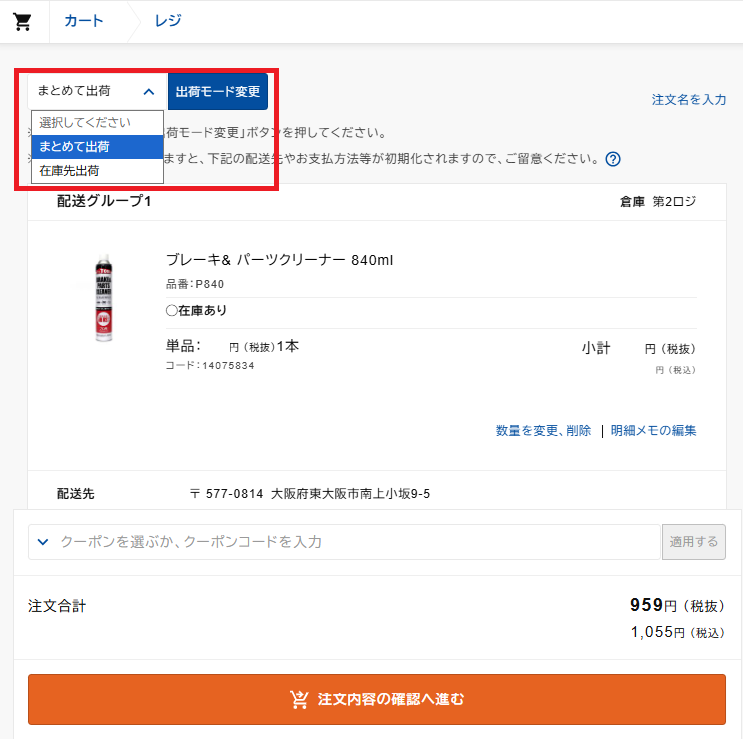Click the cart icon on the confirm order button
The height and width of the screenshot is (739, 743).
point(299,699)
